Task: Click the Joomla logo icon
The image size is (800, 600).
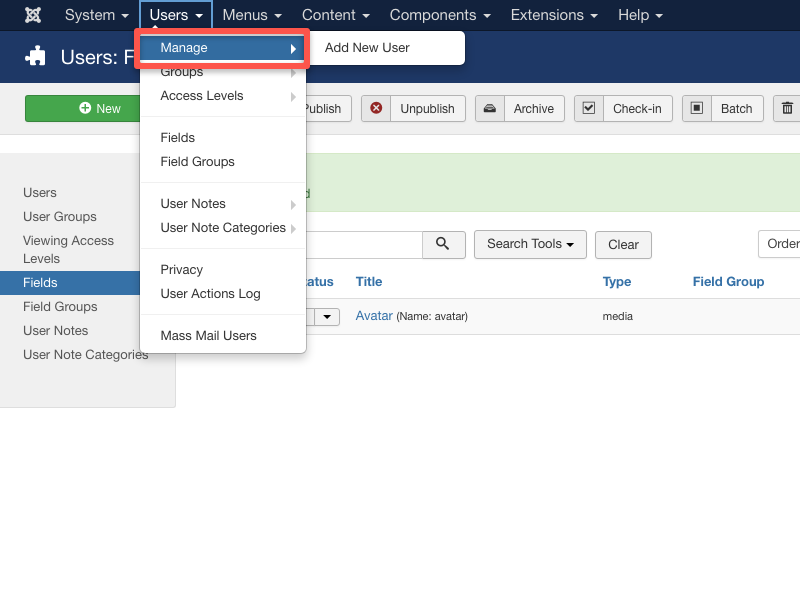Action: (33, 15)
